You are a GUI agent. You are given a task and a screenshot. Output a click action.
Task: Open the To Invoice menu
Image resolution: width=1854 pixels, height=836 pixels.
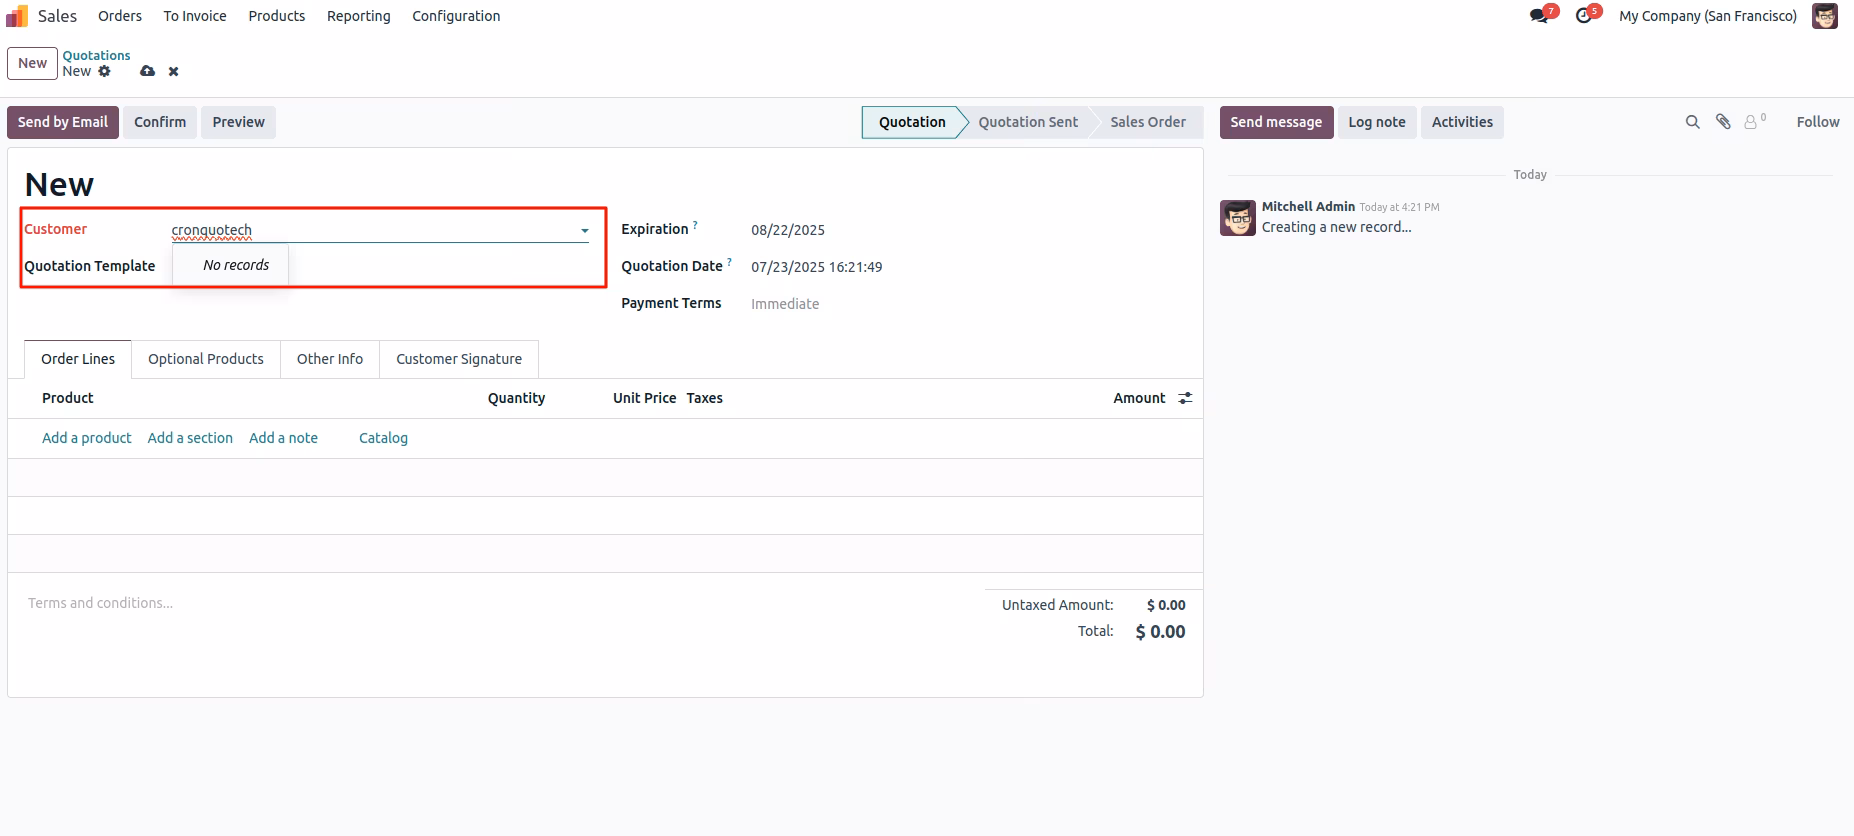pos(195,16)
